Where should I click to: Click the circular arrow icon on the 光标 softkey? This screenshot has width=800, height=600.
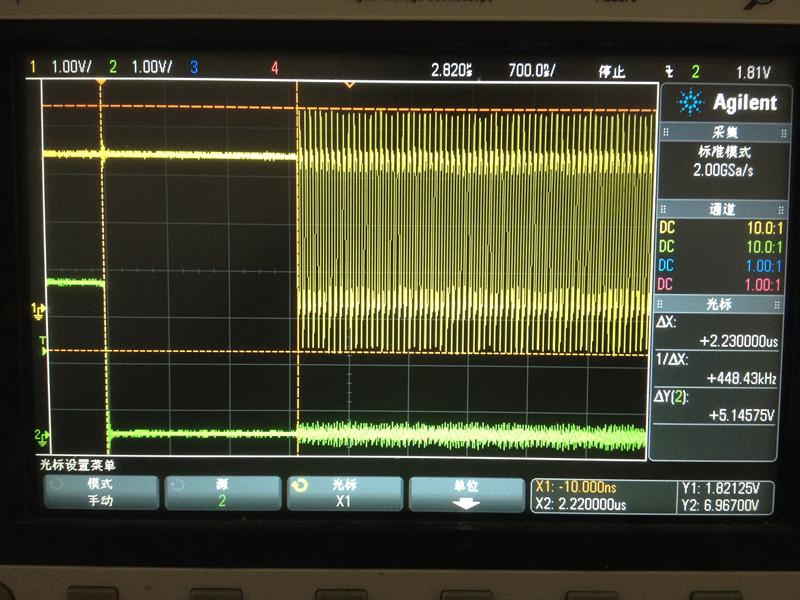click(x=299, y=485)
